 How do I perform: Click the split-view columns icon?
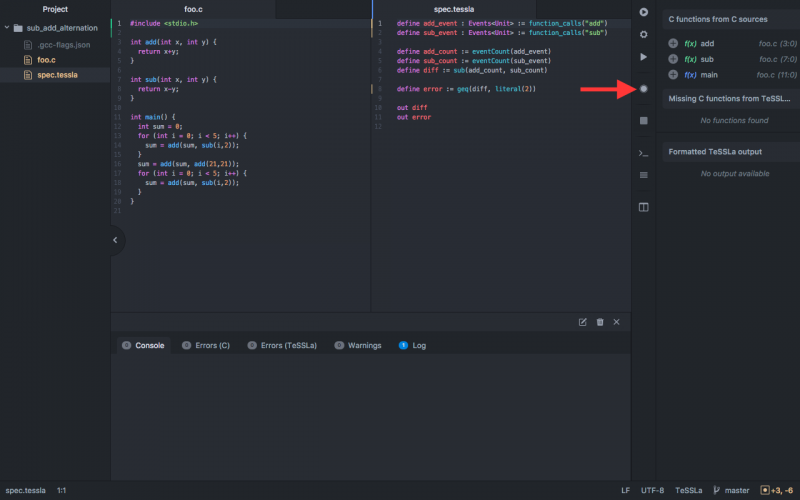[x=643, y=207]
